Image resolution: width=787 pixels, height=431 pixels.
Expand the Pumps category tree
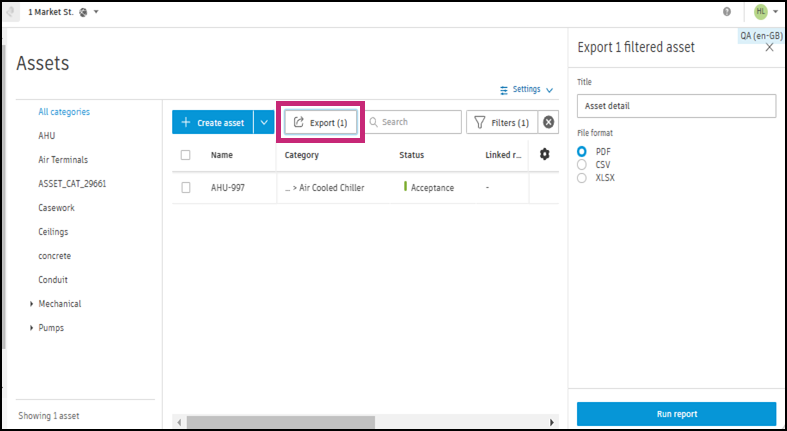pos(32,328)
